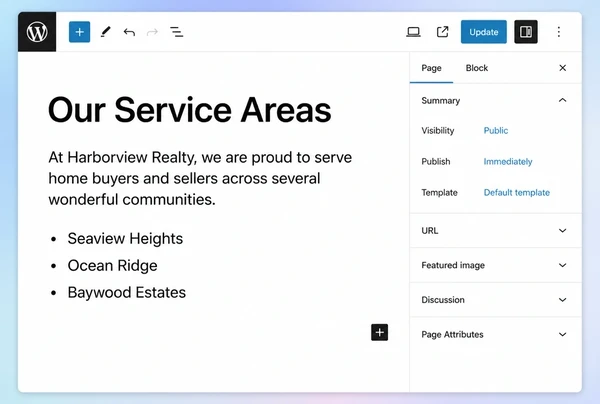
Task: Click the WordPress logo to exit editor
Action: [37, 32]
